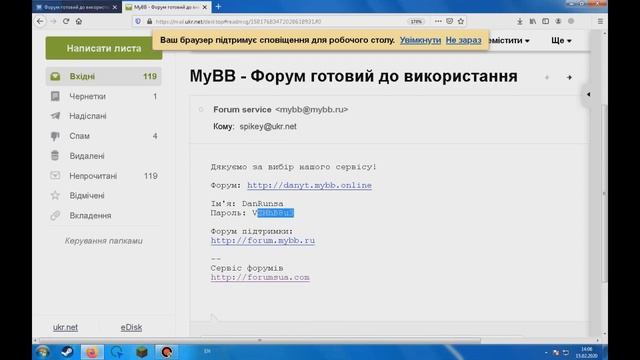Open the ukr.net link at bottom left
Image resolution: width=640 pixels, height=360 pixels.
pyautogui.click(x=65, y=327)
